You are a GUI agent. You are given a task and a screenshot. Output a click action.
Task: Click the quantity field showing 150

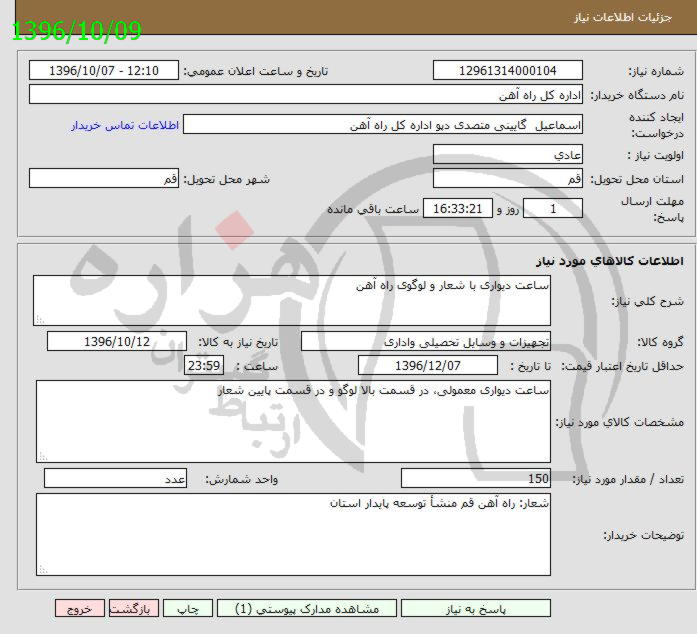476,478
